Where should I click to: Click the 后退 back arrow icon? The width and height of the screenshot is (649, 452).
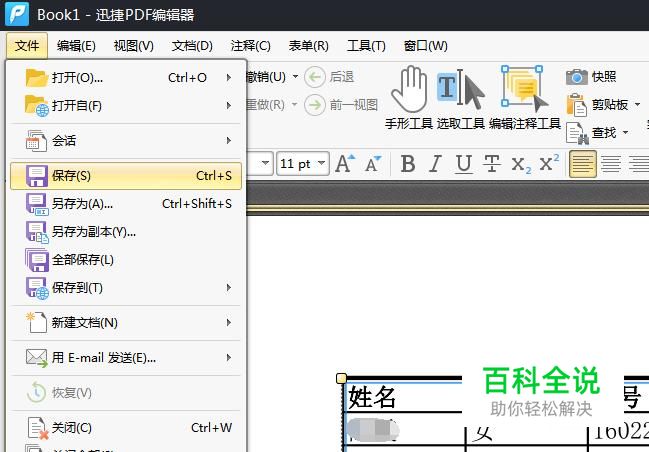point(315,77)
